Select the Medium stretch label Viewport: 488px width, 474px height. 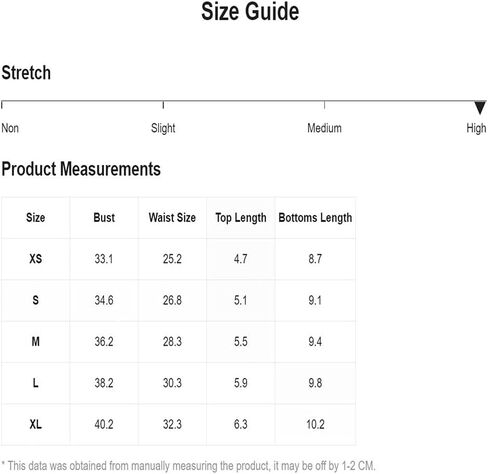[324, 128]
